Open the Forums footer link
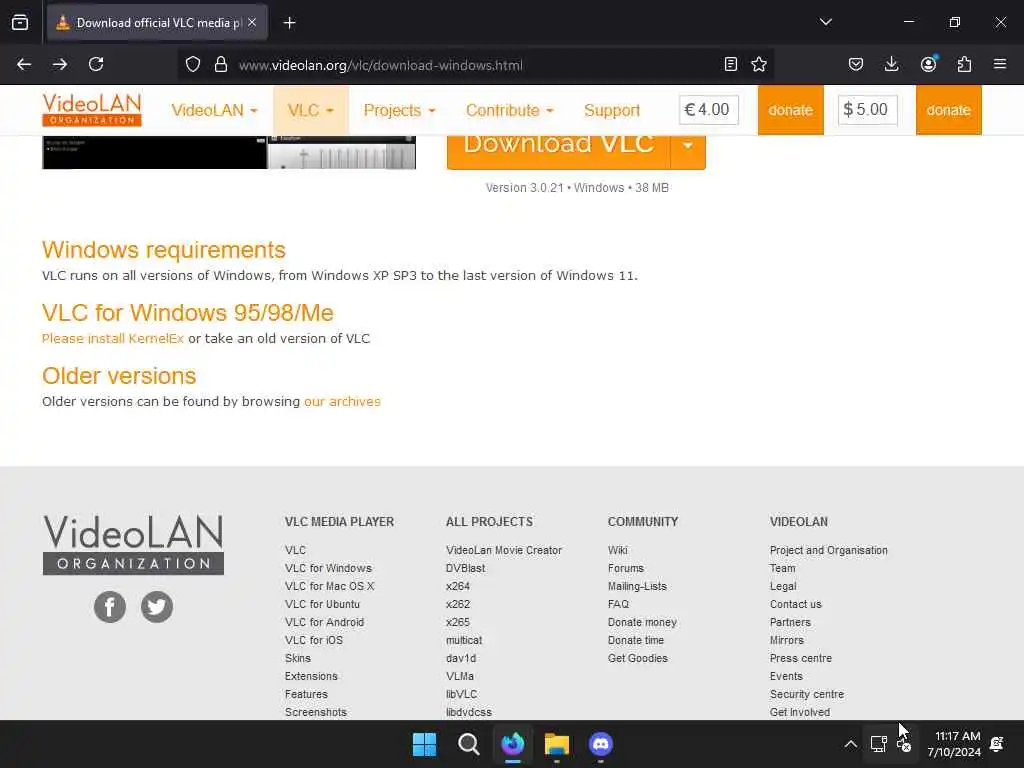The height and width of the screenshot is (768, 1024). click(626, 568)
